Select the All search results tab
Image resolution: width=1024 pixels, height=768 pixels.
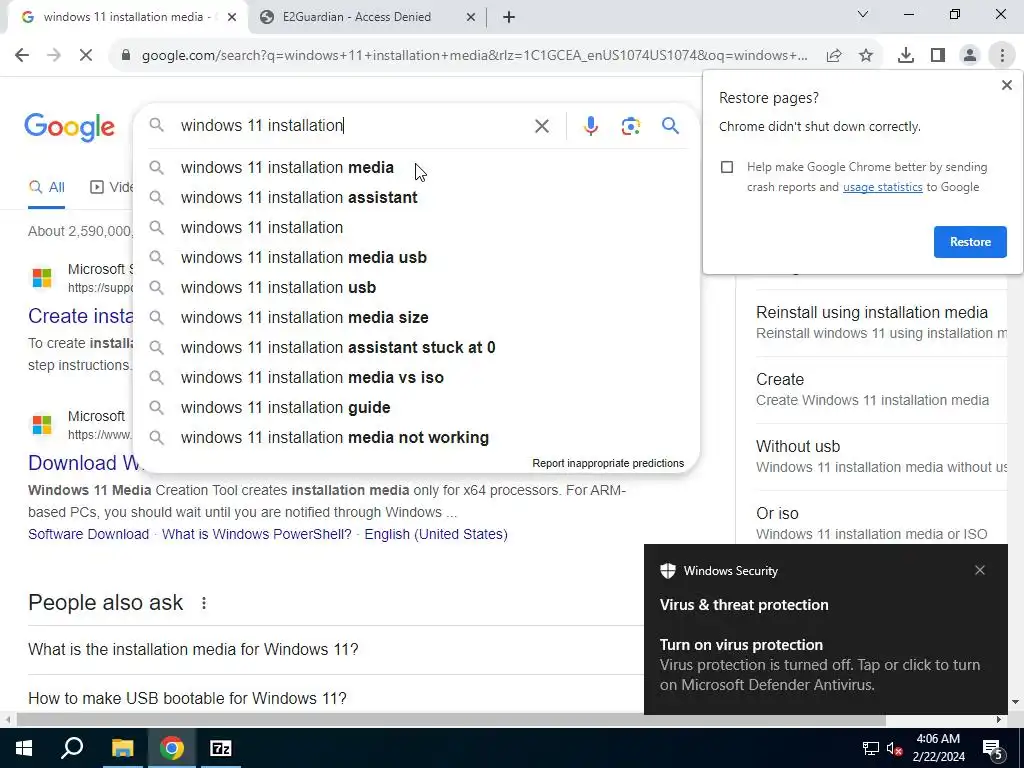(x=46, y=187)
